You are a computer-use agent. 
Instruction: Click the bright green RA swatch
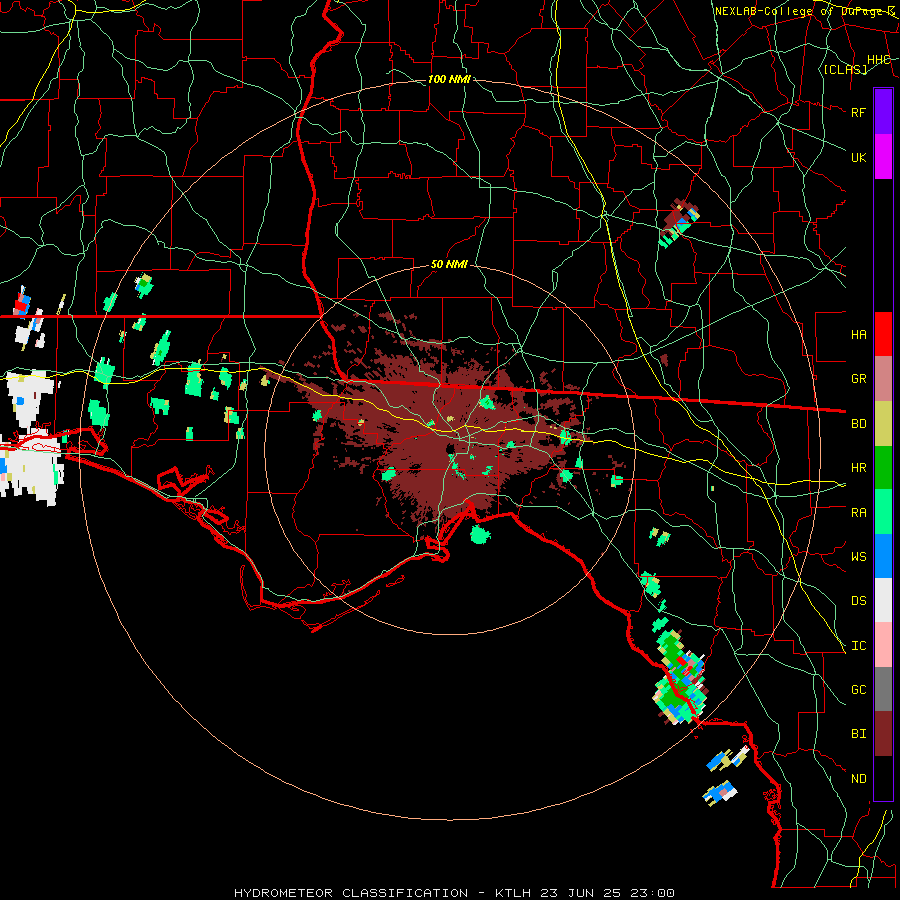(x=883, y=512)
